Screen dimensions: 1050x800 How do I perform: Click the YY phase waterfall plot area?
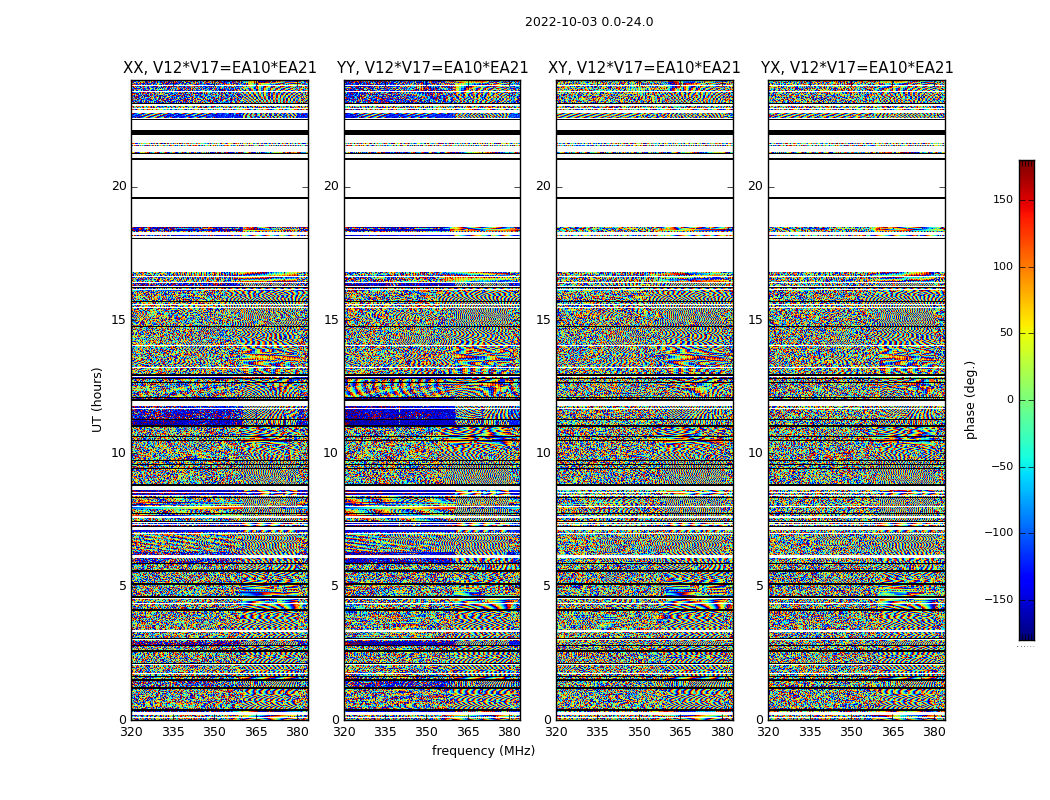click(433, 400)
